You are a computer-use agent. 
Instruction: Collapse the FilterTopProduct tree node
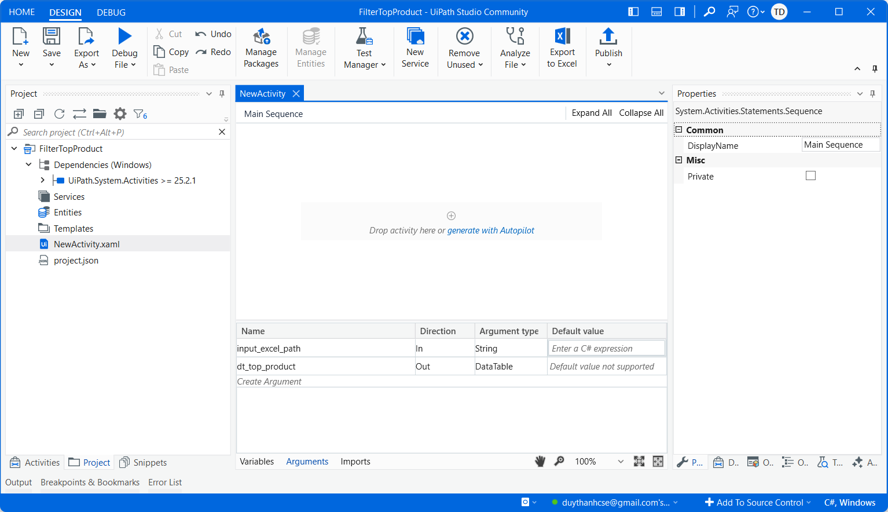pyautogui.click(x=14, y=148)
